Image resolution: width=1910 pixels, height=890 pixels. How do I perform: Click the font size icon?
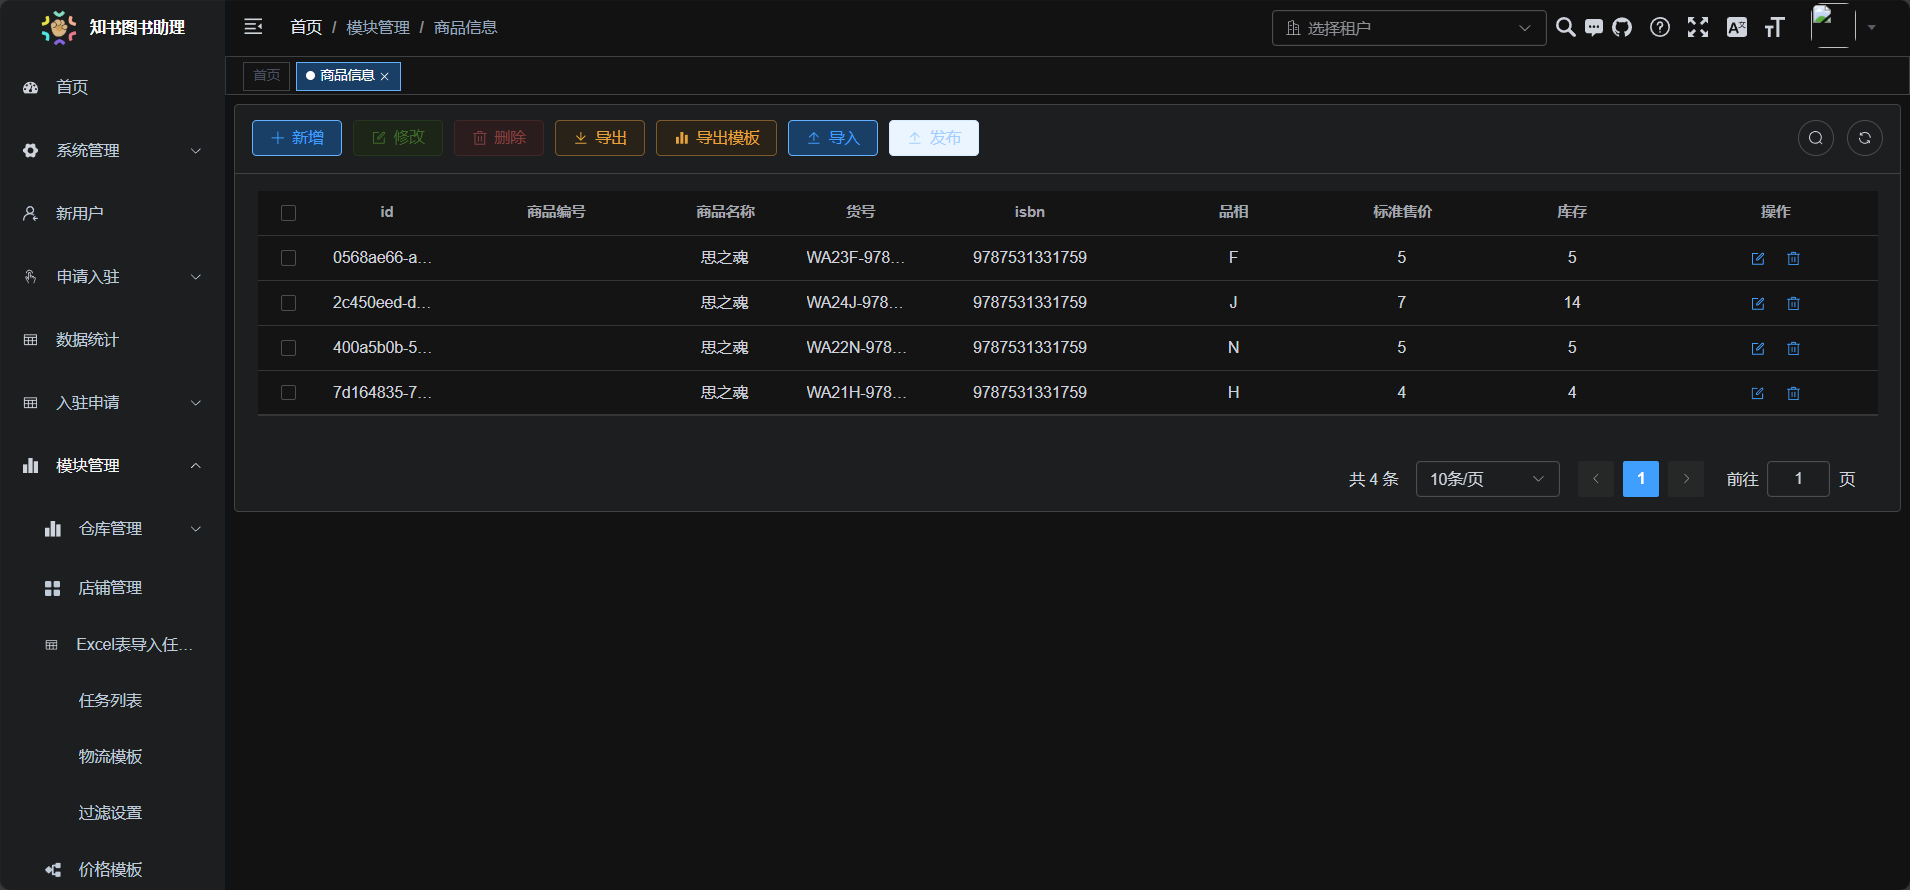(1775, 28)
